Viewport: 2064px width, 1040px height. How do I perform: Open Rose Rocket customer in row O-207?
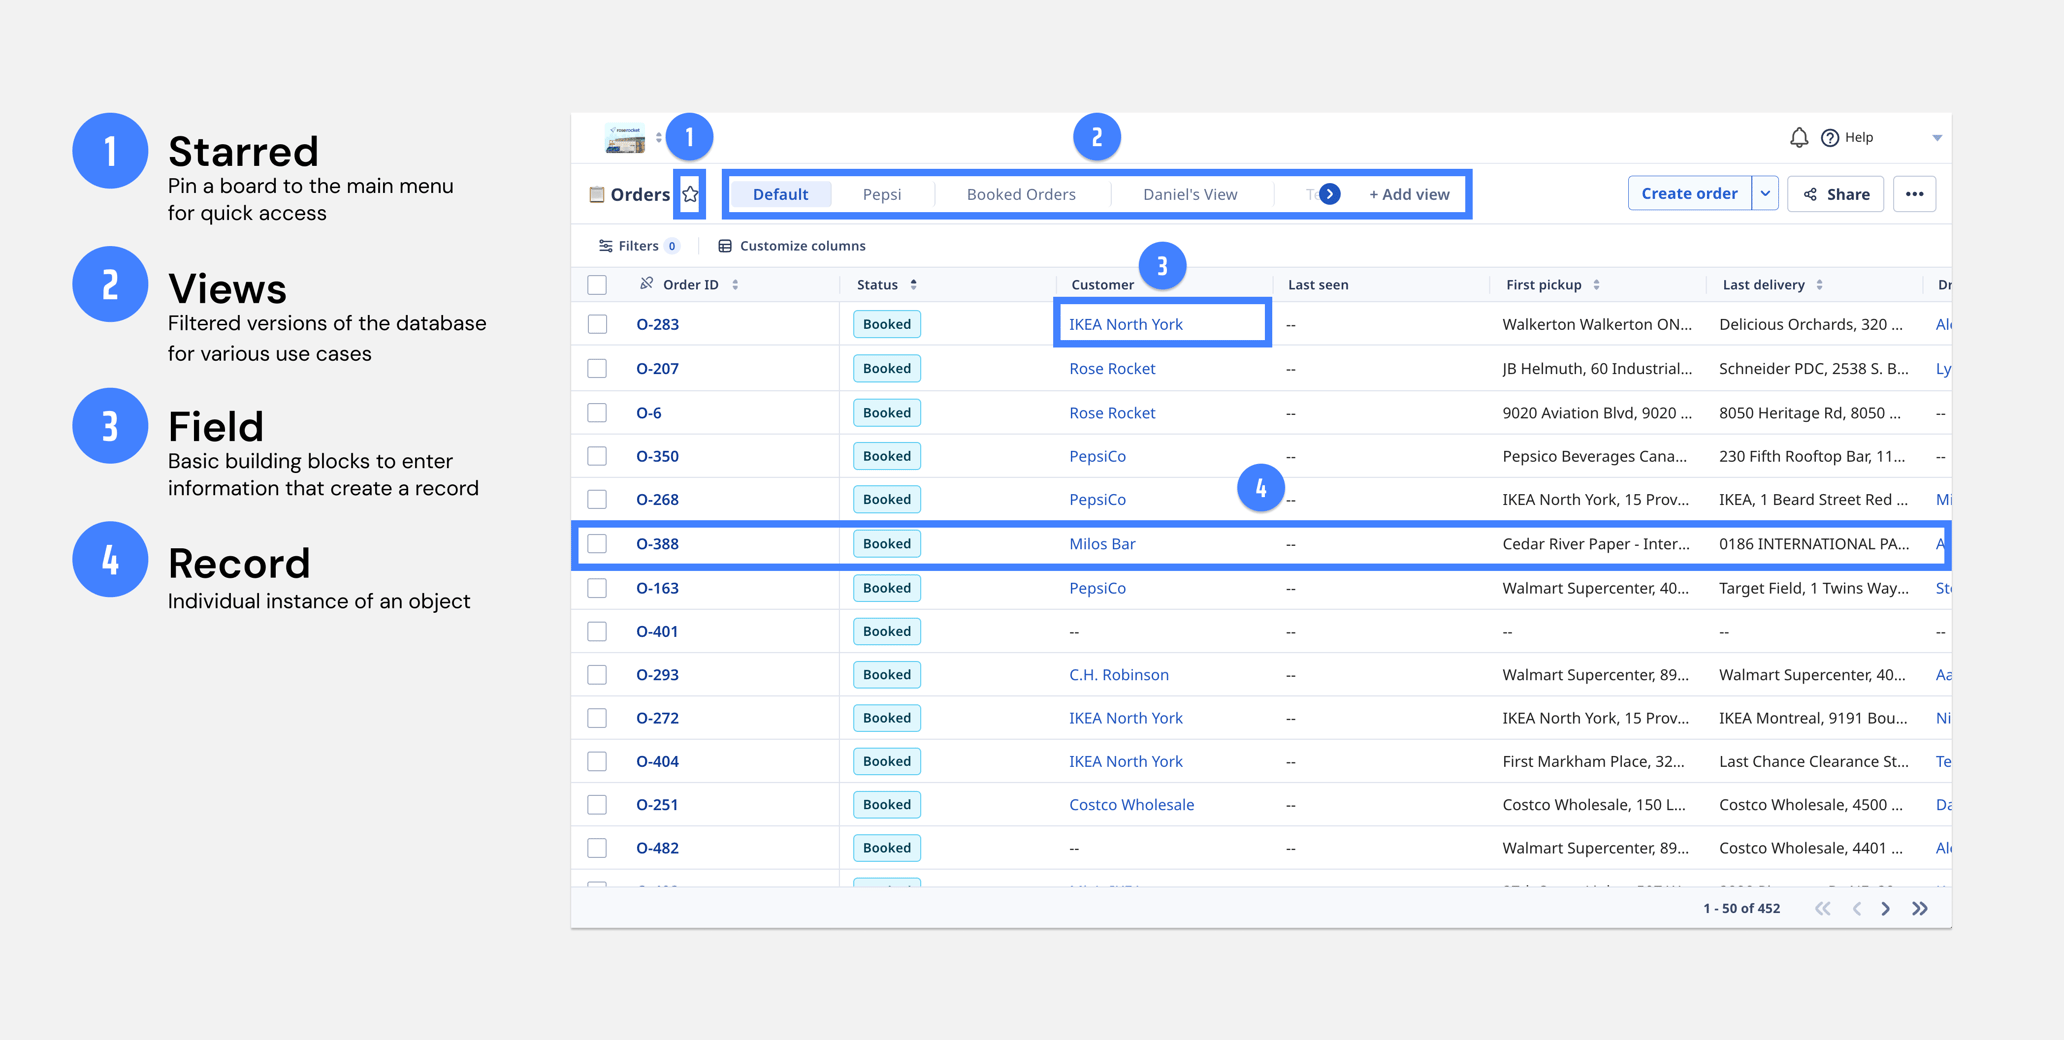[x=1112, y=368]
